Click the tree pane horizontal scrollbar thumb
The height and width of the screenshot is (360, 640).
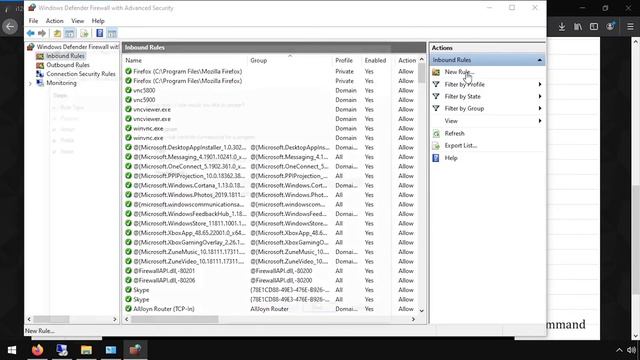coord(51,319)
